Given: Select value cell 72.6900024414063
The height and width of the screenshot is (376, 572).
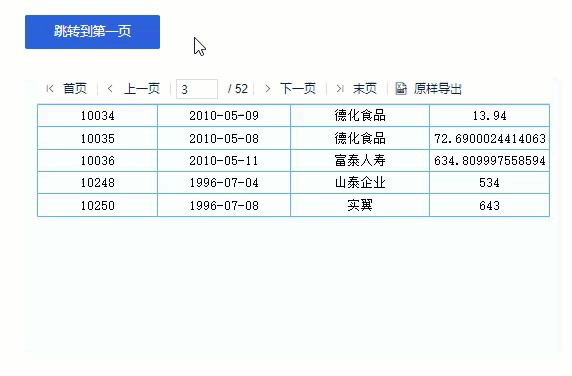Looking at the screenshot, I should 490,138.
